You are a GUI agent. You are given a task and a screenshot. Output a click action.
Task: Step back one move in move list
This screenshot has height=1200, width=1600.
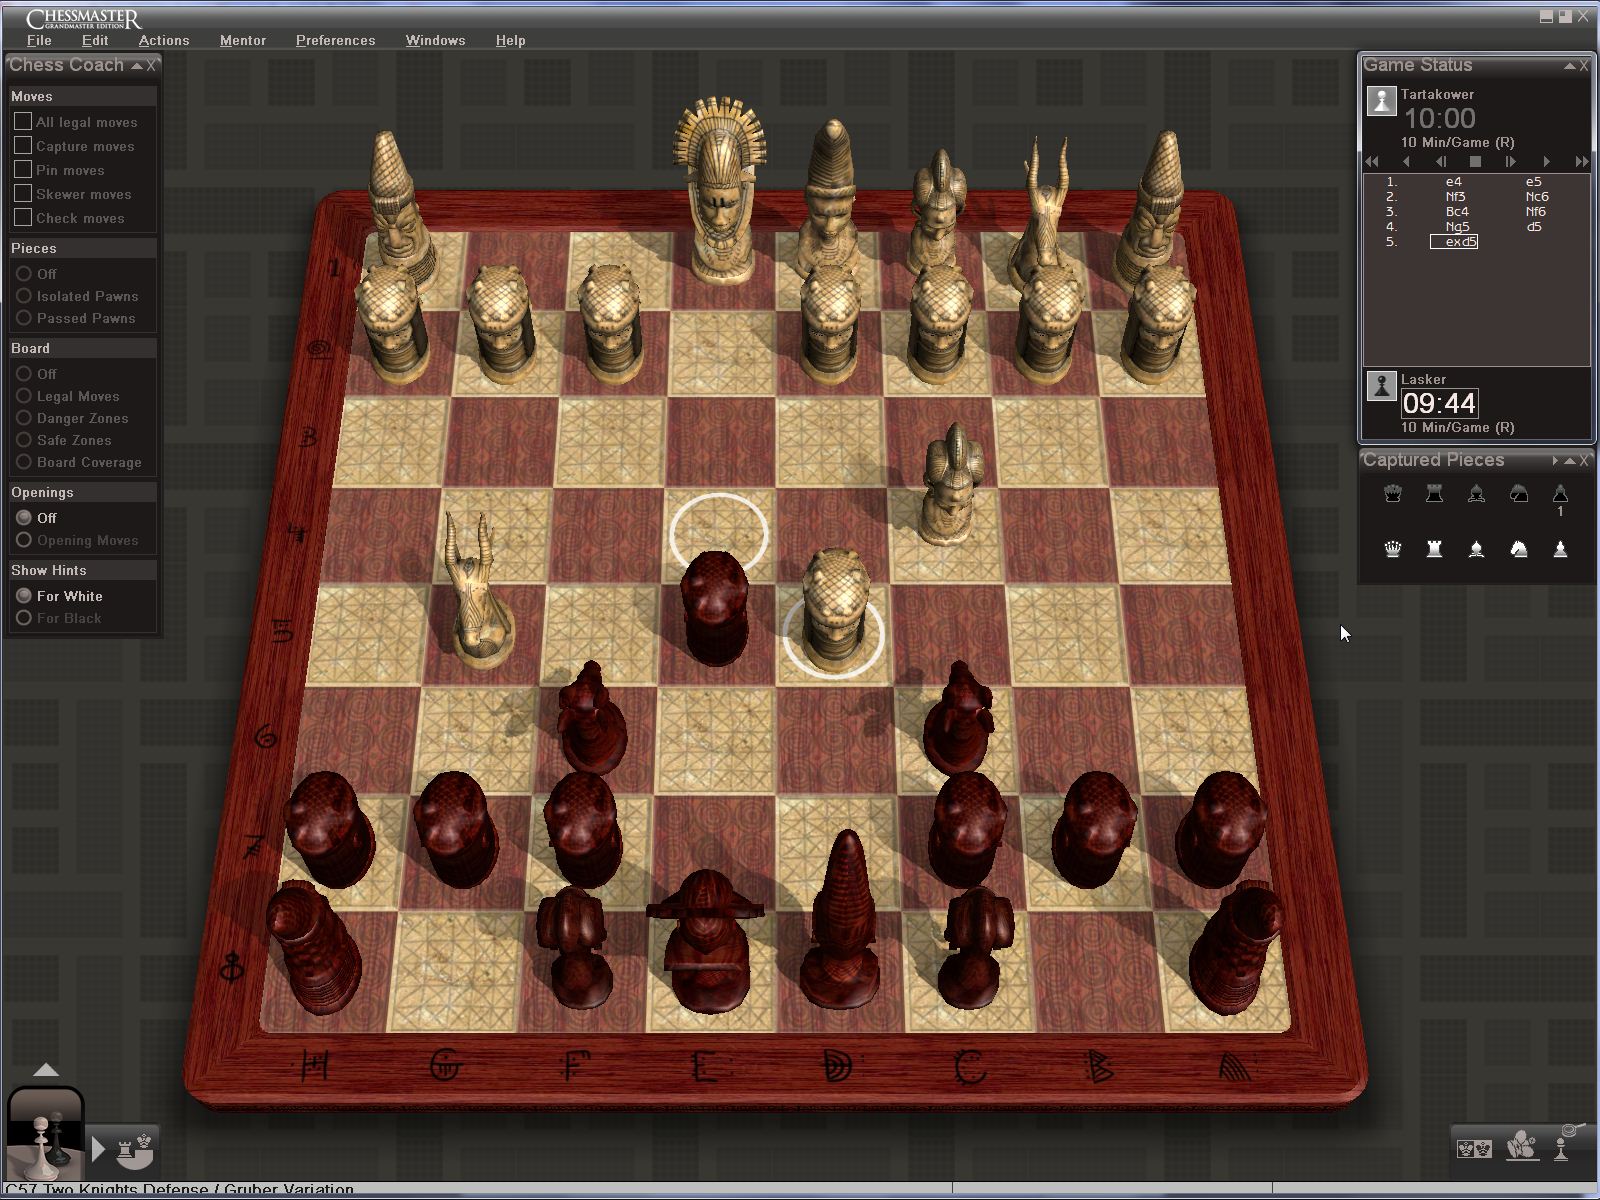[1407, 161]
